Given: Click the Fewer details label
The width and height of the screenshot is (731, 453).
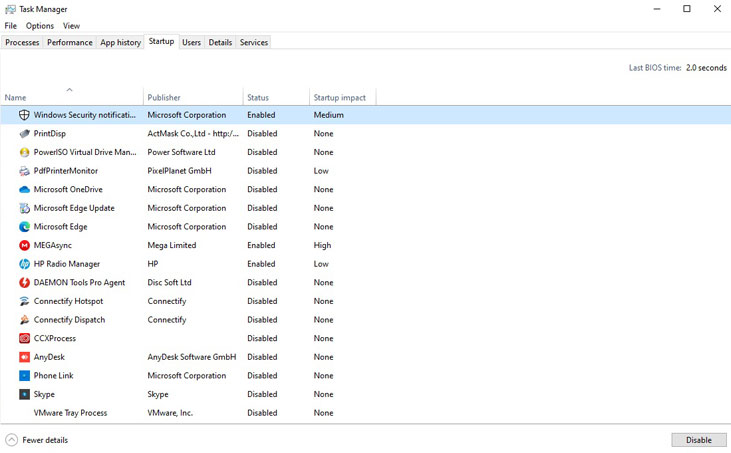Looking at the screenshot, I should click(45, 440).
